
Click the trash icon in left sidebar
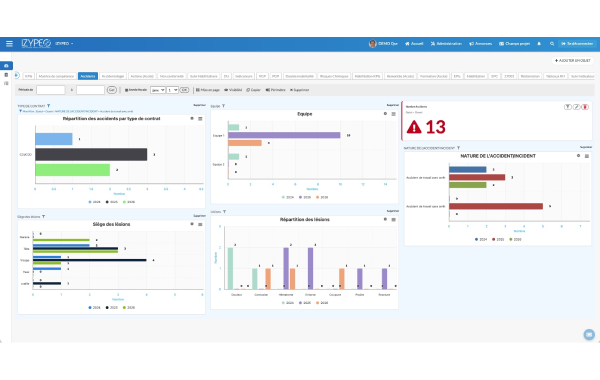click(6, 75)
